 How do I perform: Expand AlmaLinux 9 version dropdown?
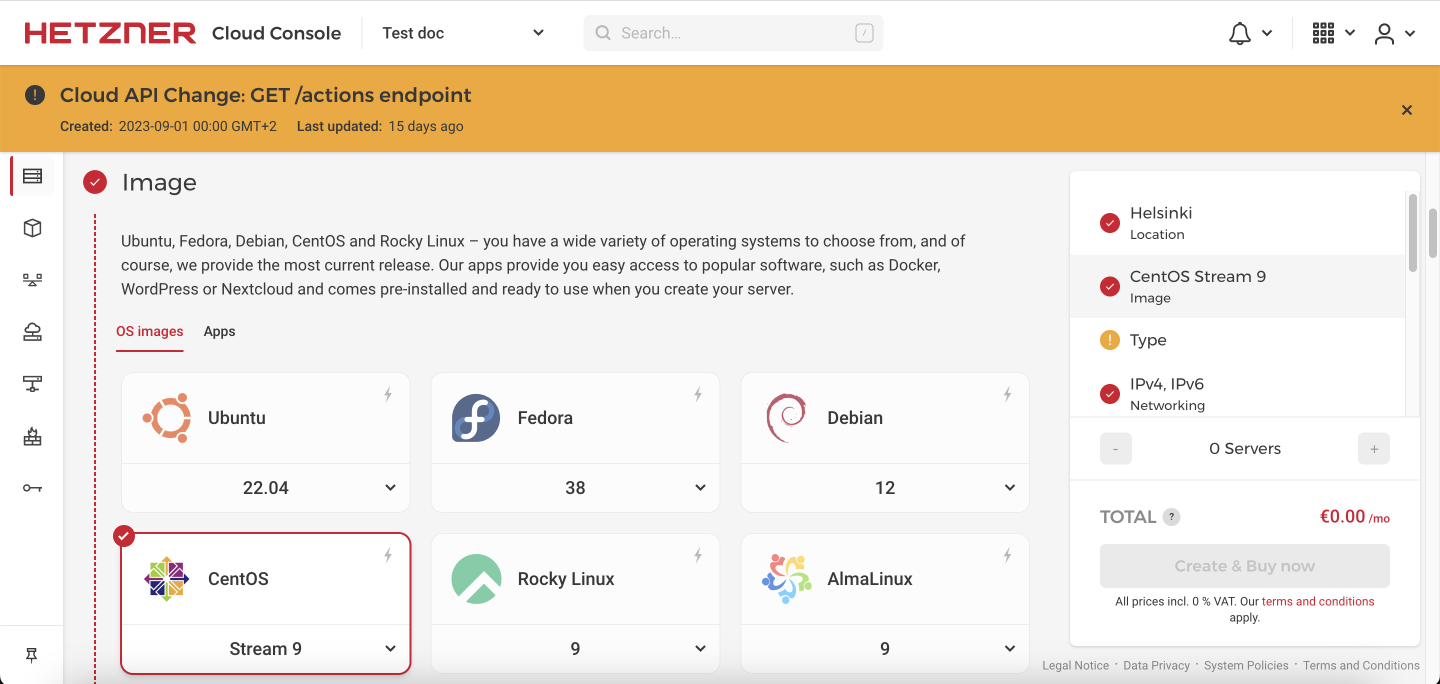885,649
